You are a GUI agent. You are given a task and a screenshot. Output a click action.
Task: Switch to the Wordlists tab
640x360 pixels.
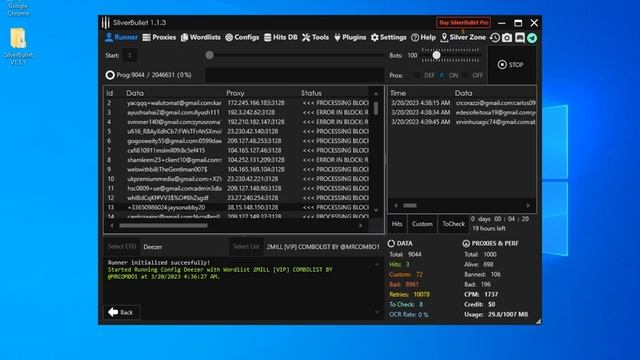[x=200, y=38]
